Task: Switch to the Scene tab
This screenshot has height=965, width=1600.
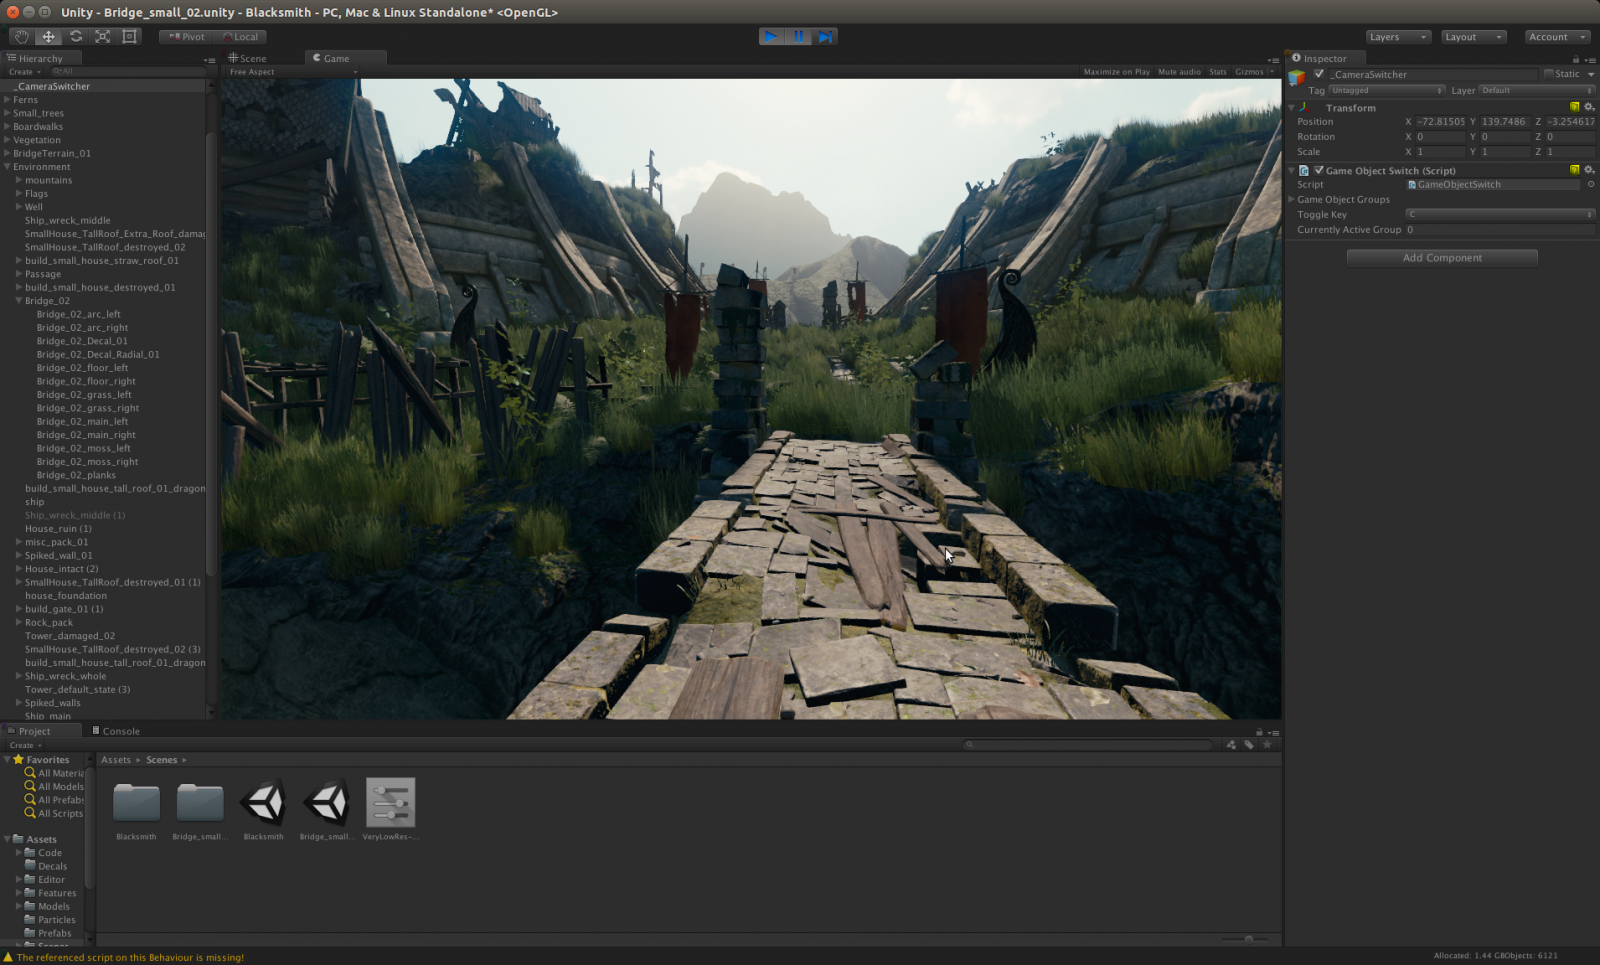Action: click(252, 57)
